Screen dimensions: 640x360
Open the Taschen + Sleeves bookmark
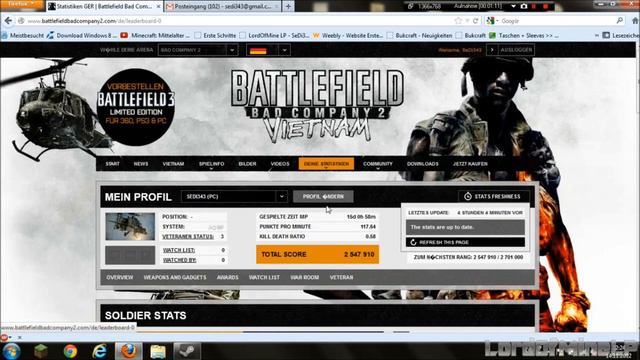[524, 36]
